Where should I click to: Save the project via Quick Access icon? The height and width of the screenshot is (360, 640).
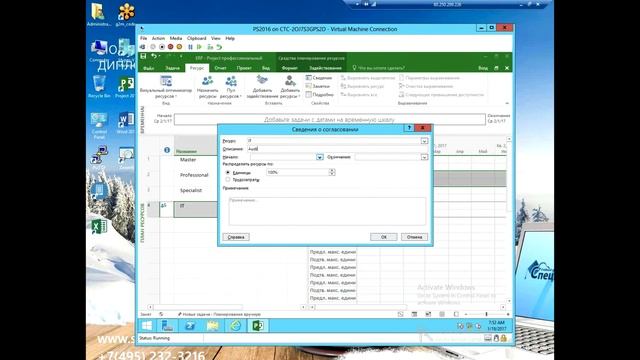pyautogui.click(x=143, y=57)
